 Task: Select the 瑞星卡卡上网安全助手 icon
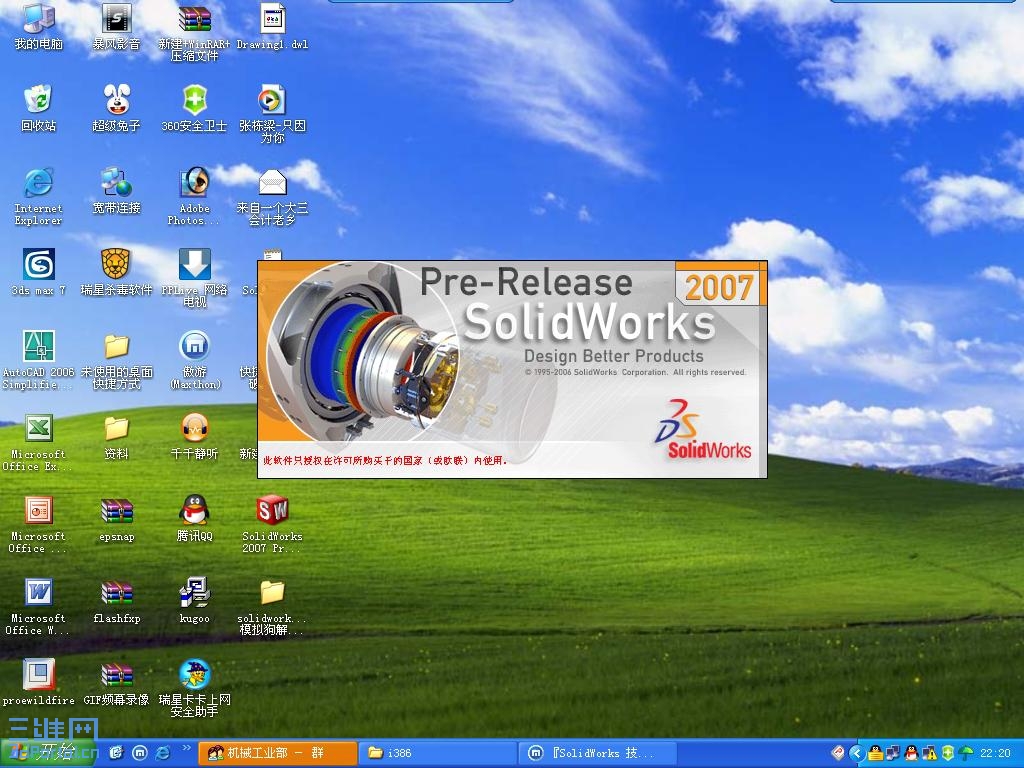[x=194, y=688]
